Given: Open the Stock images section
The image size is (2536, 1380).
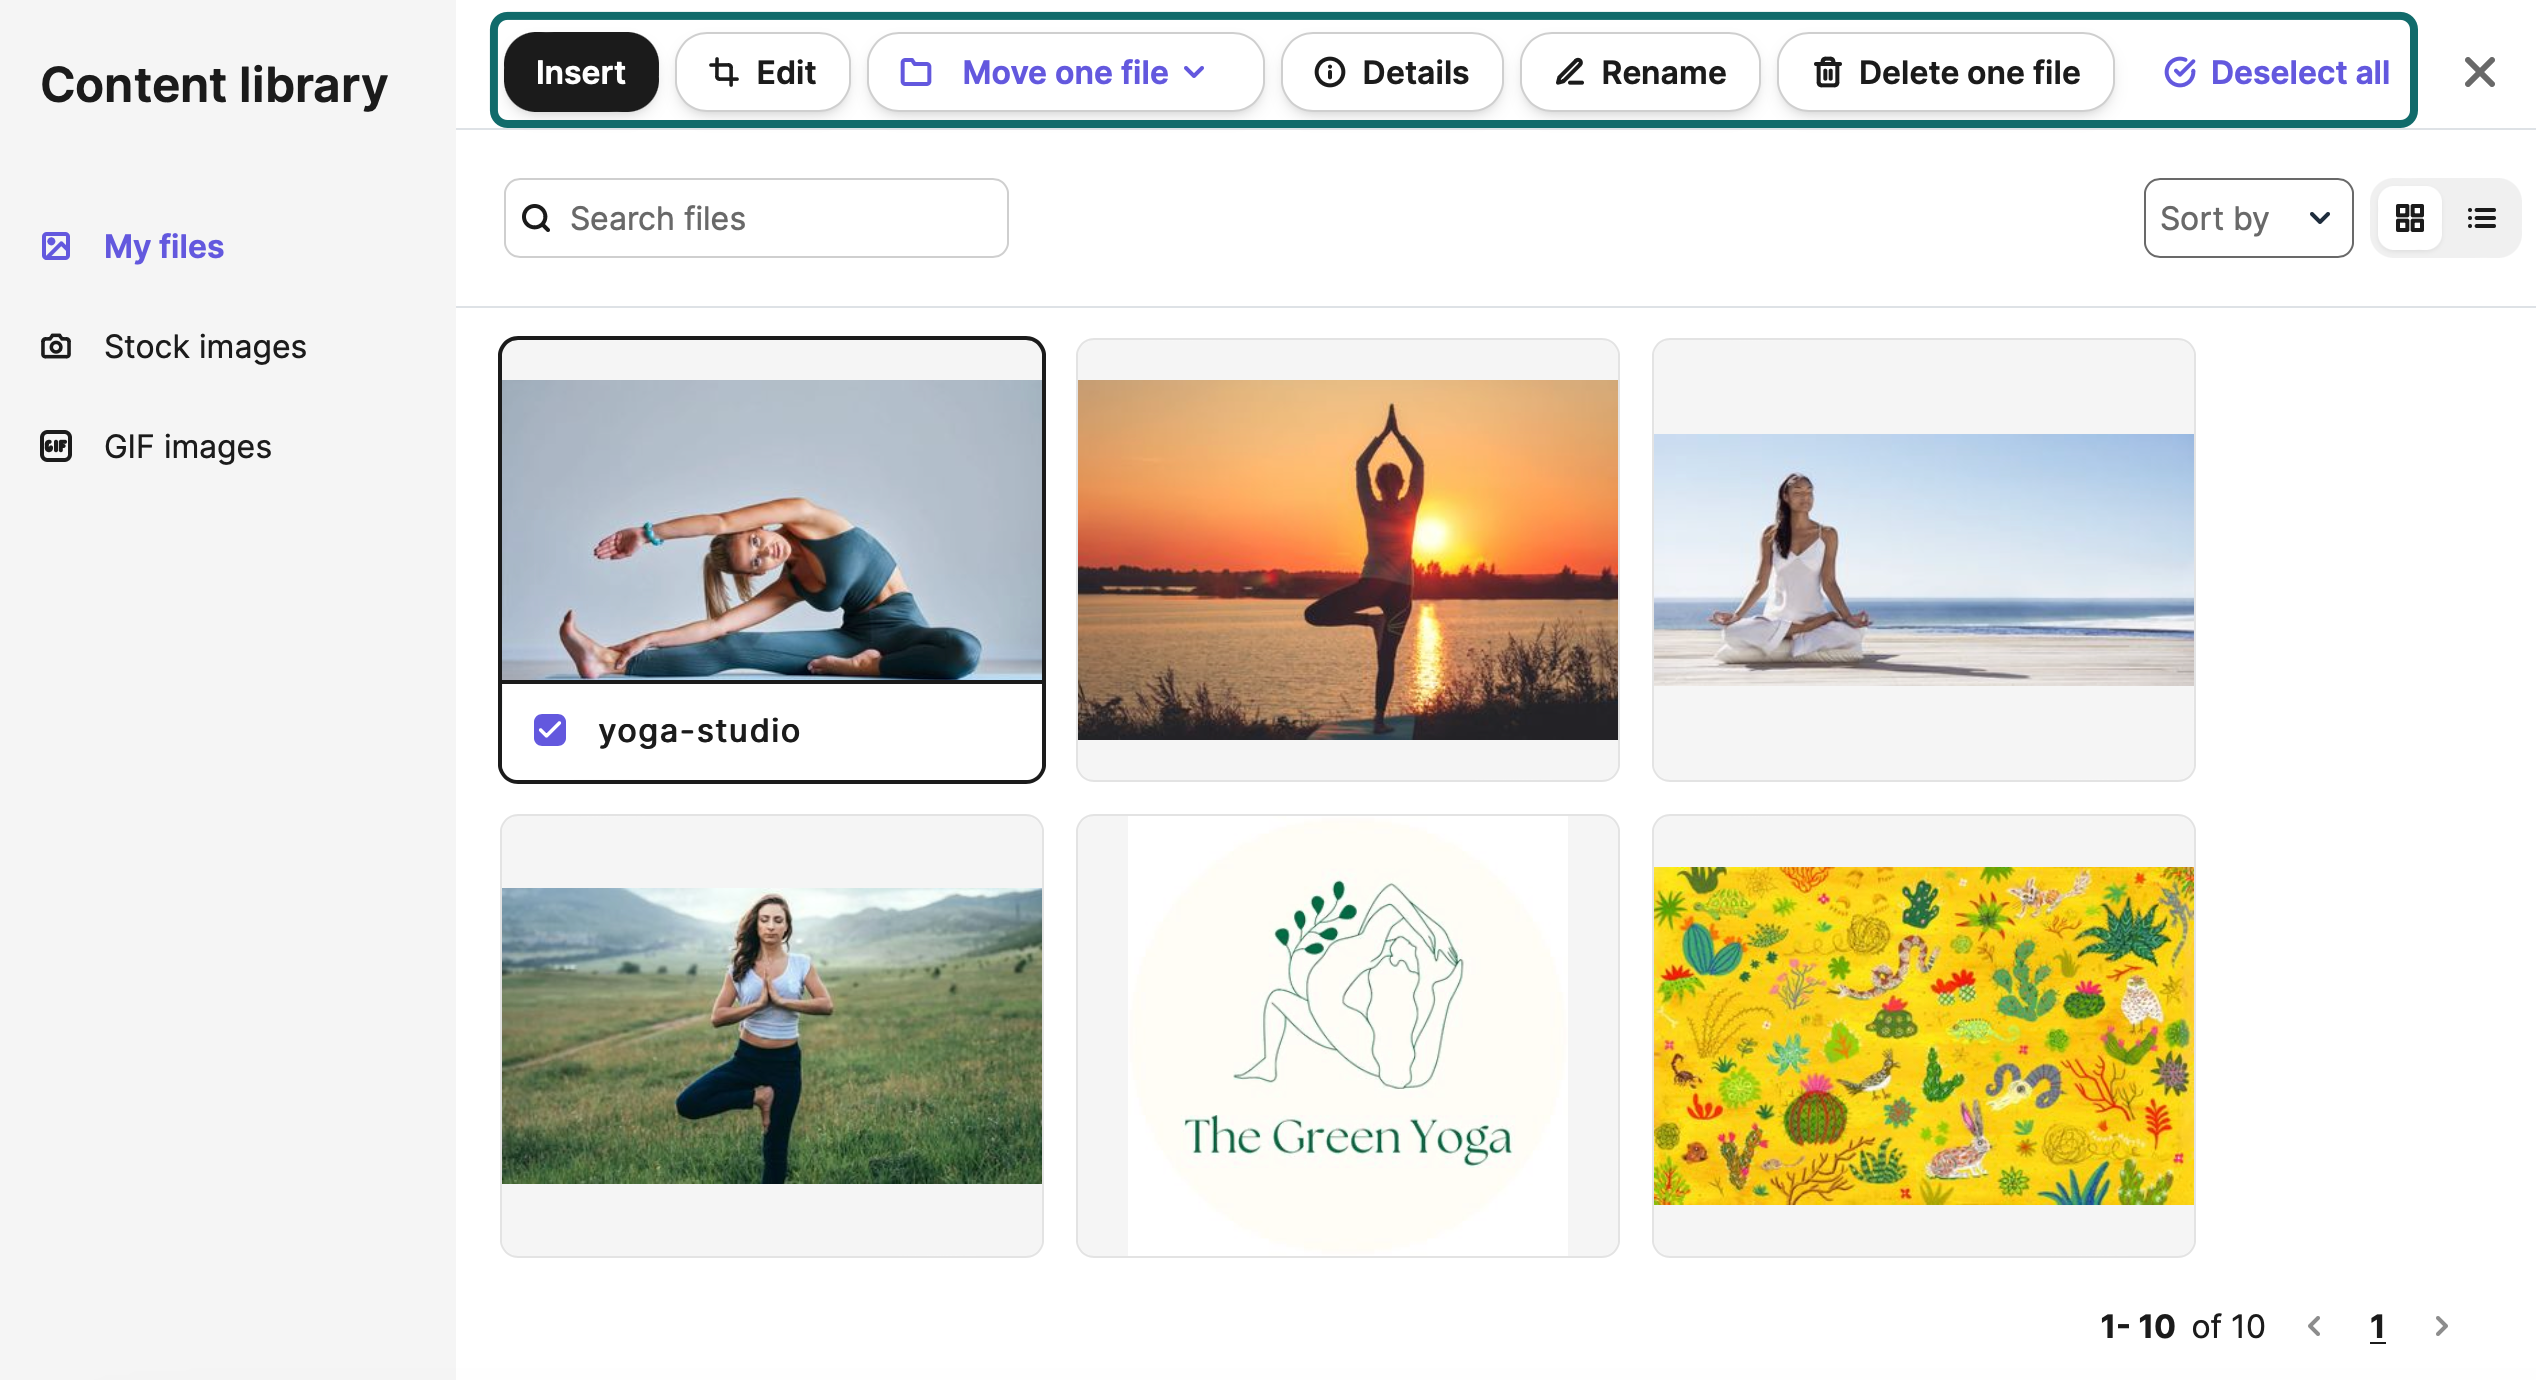Looking at the screenshot, I should (x=204, y=346).
